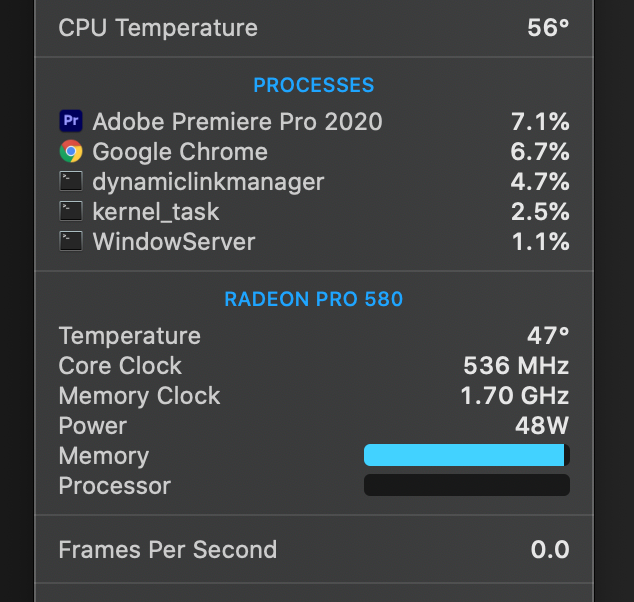Select the Adobe Premiere Pro 2020 process

tap(314, 121)
